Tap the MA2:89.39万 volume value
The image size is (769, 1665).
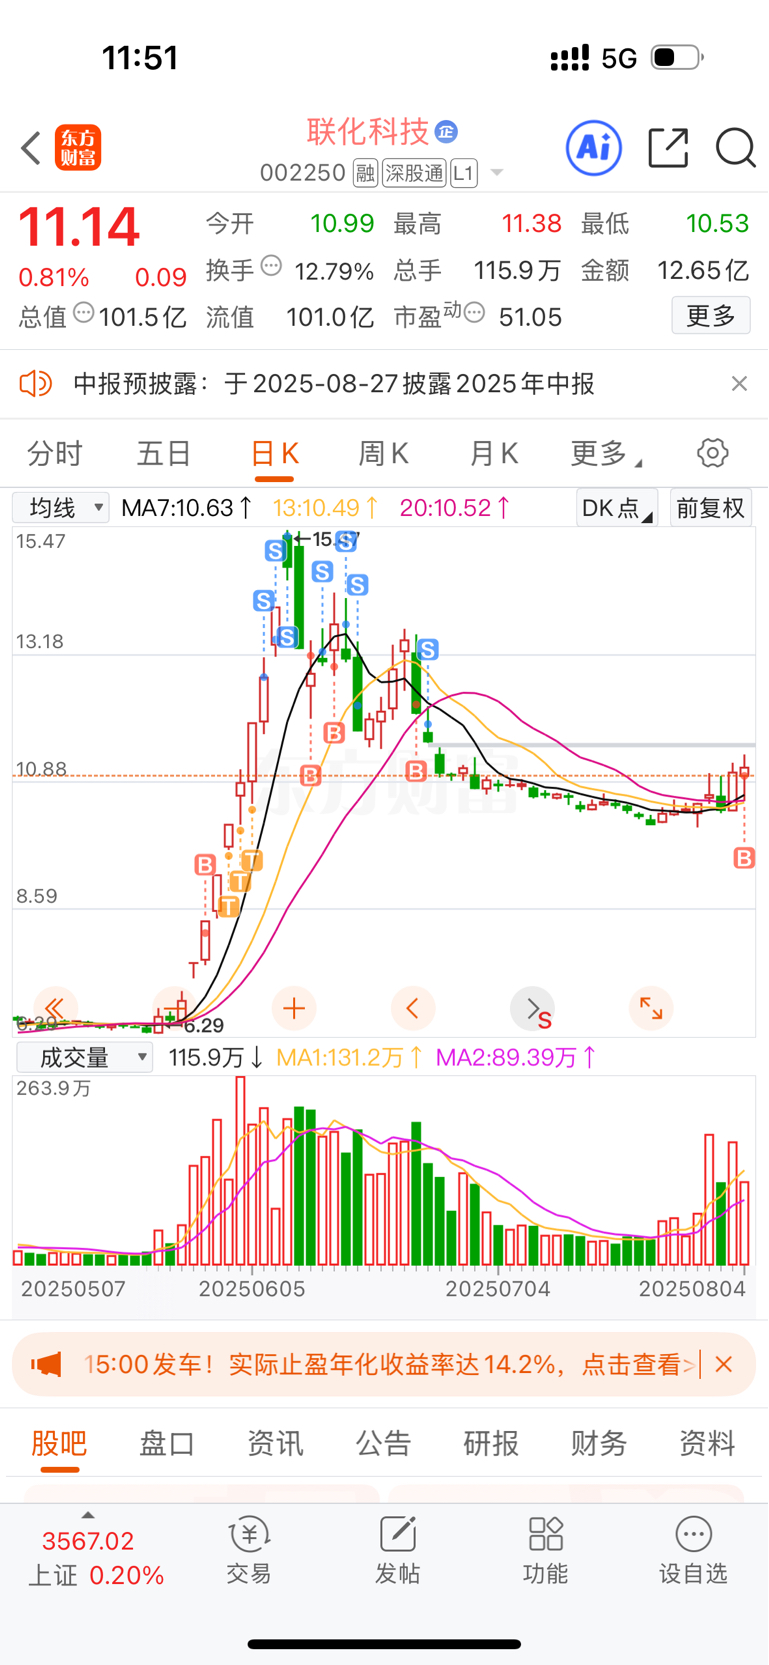[x=517, y=1057]
